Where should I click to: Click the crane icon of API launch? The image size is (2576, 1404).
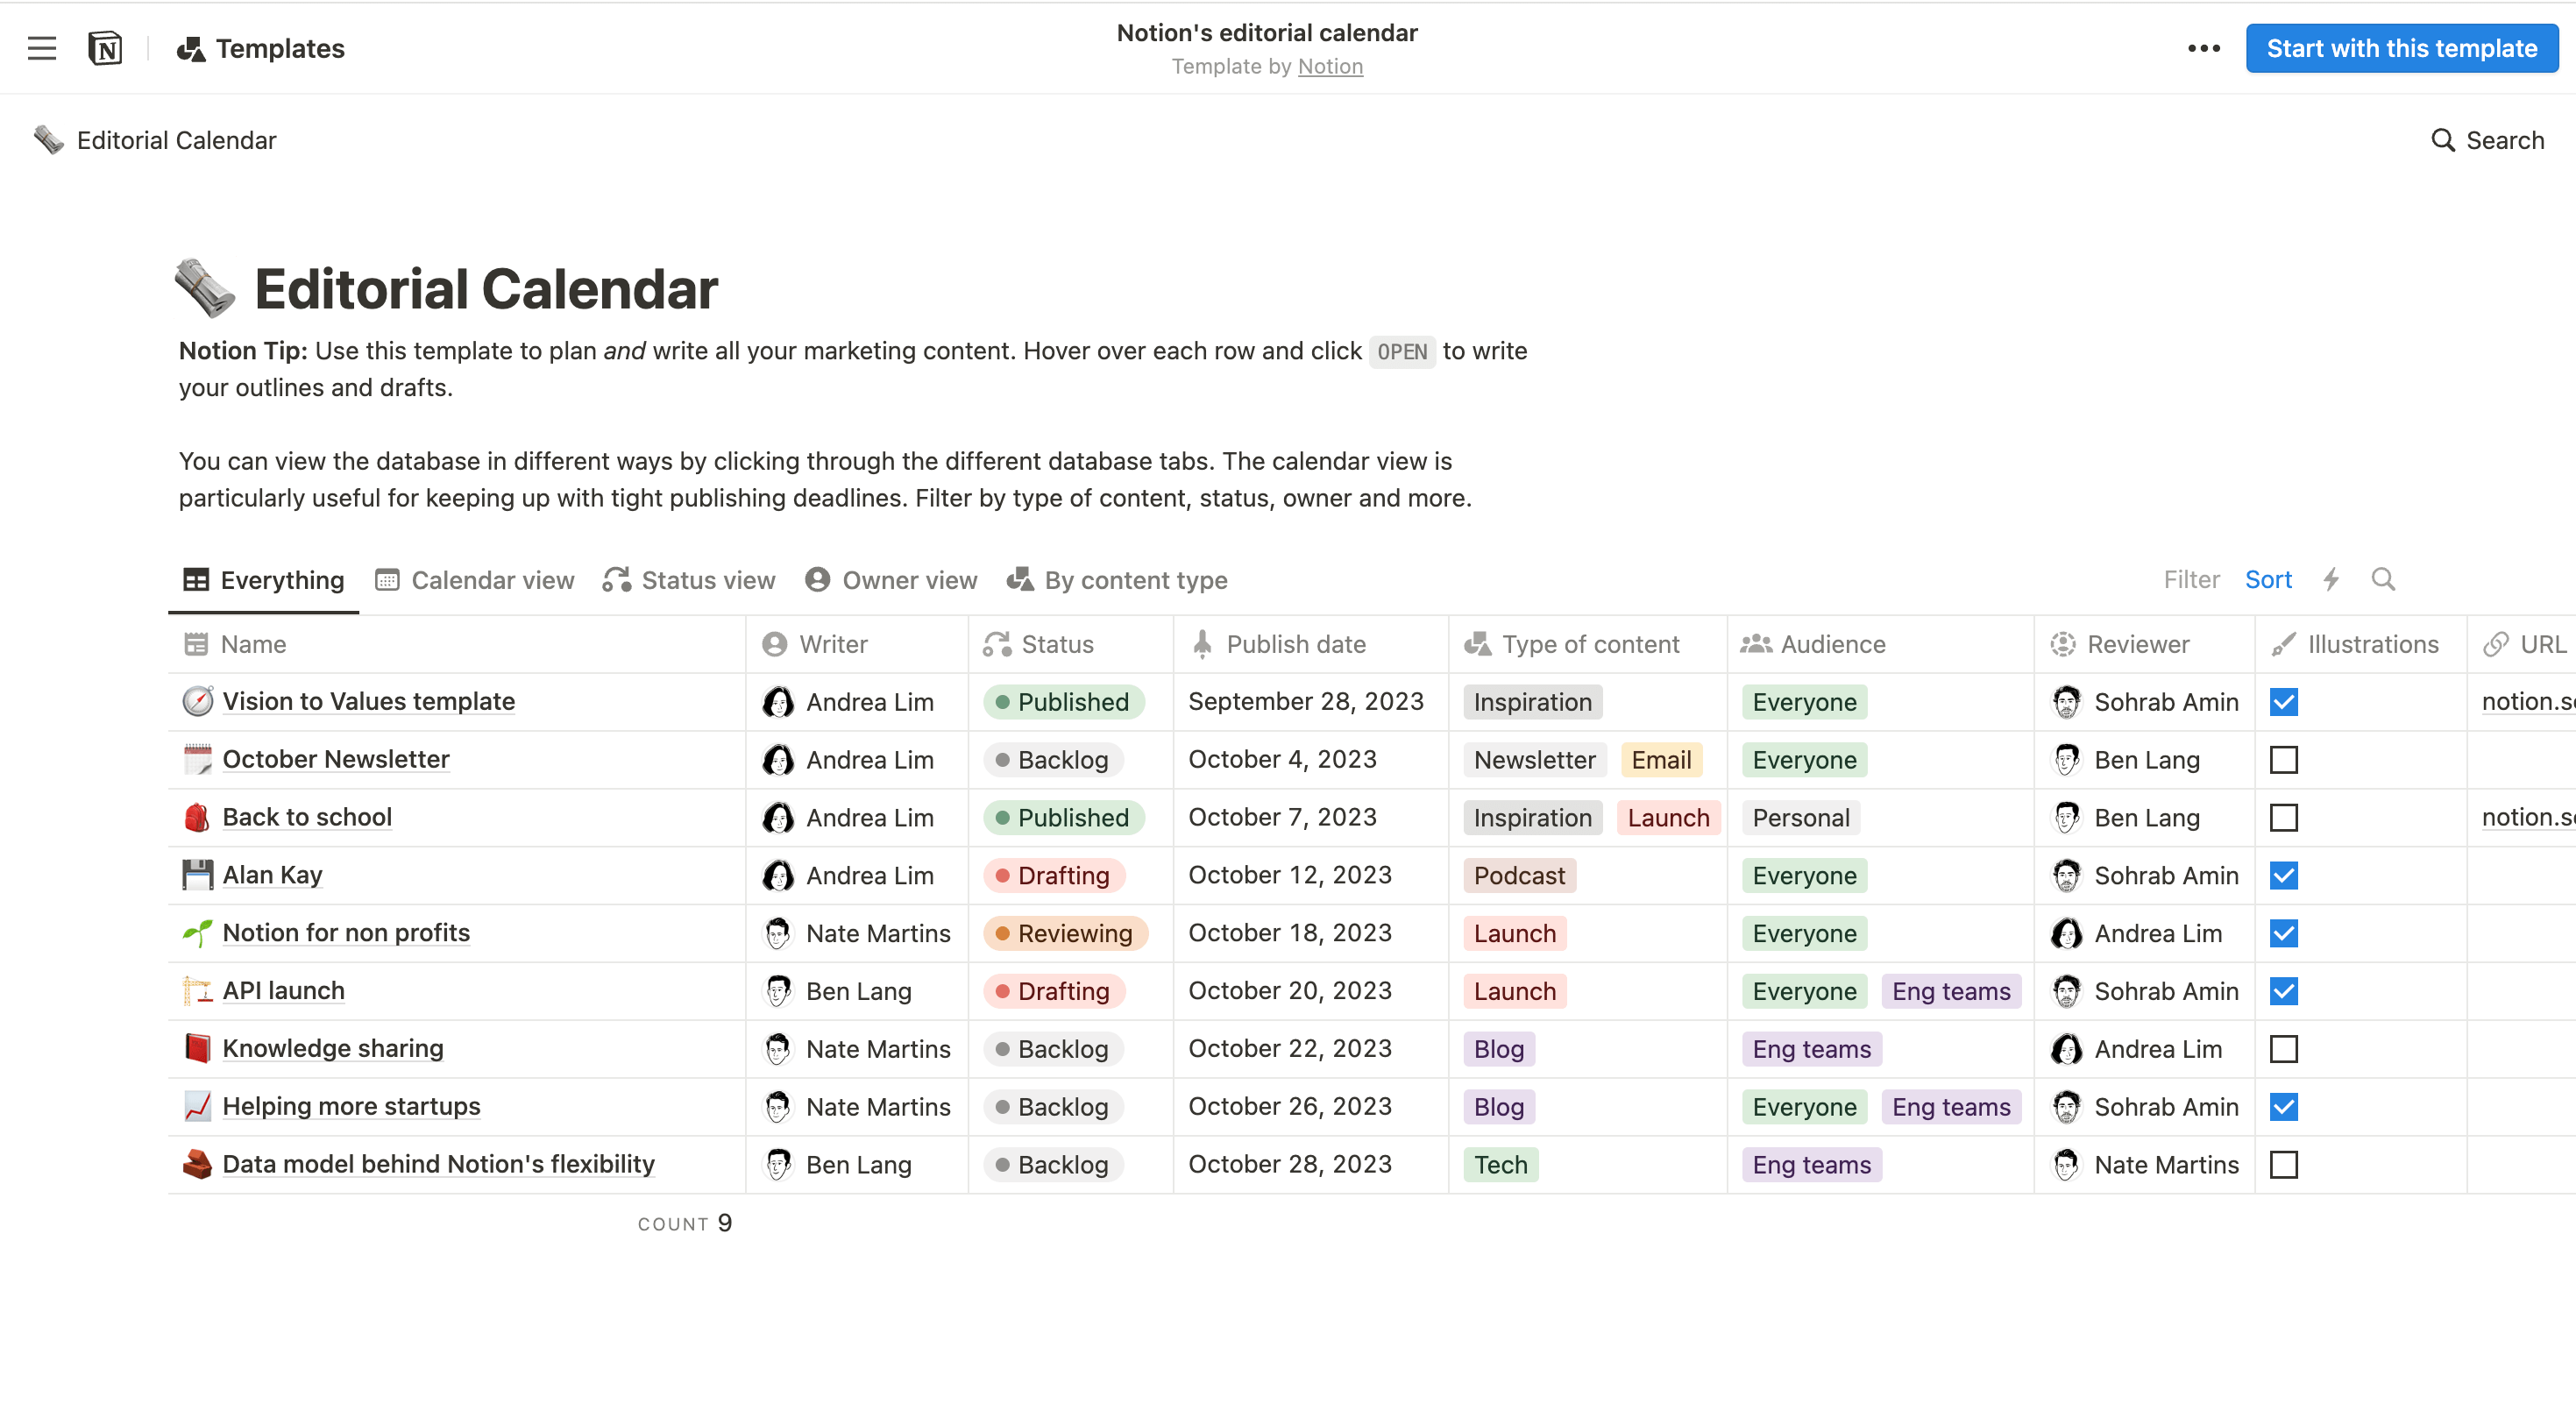pos(197,991)
